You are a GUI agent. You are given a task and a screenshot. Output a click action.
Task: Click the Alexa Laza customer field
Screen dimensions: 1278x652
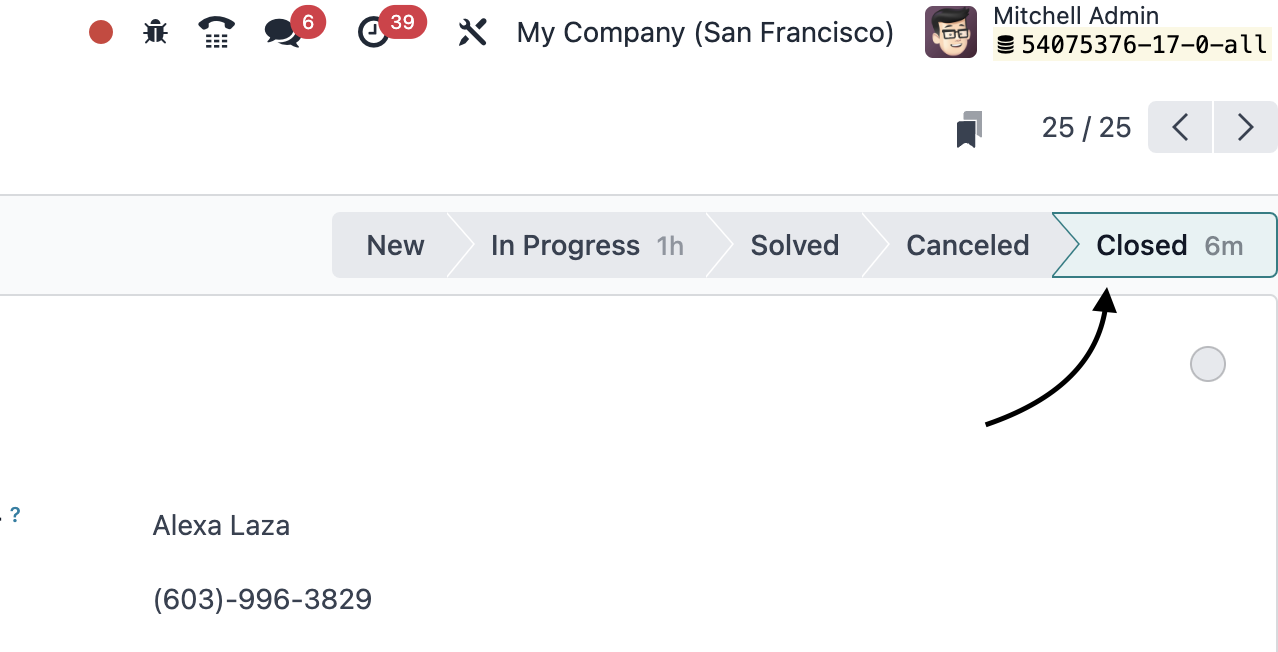tap(221, 525)
